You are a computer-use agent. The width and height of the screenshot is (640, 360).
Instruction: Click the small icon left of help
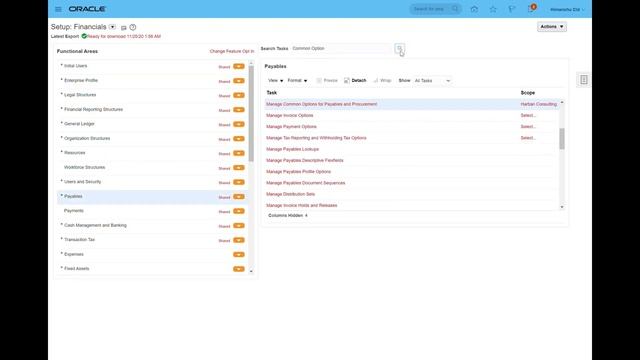pos(124,28)
